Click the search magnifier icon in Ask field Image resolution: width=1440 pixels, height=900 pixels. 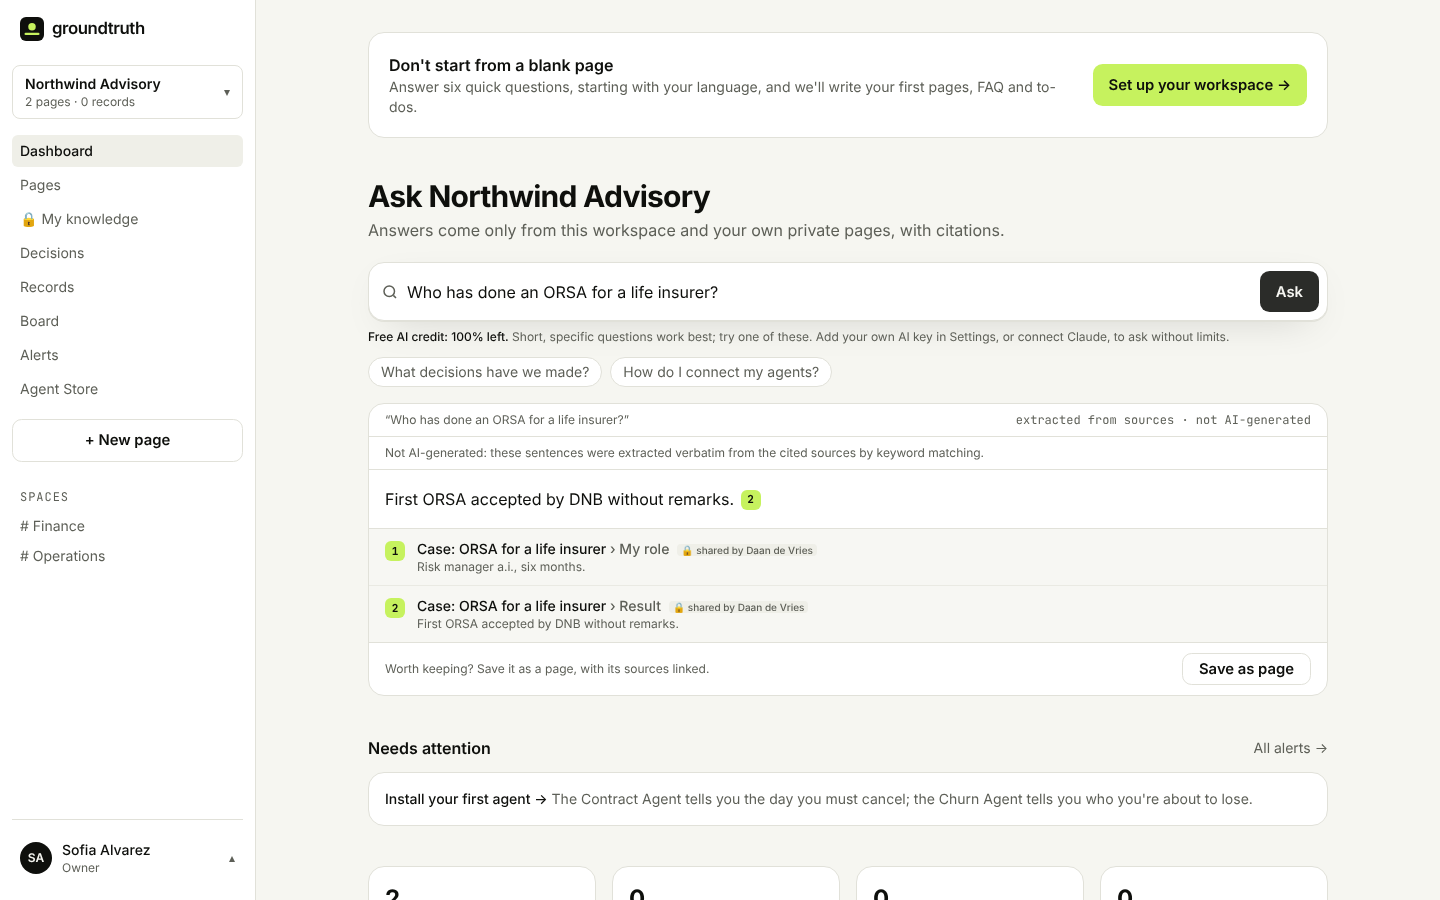(390, 292)
